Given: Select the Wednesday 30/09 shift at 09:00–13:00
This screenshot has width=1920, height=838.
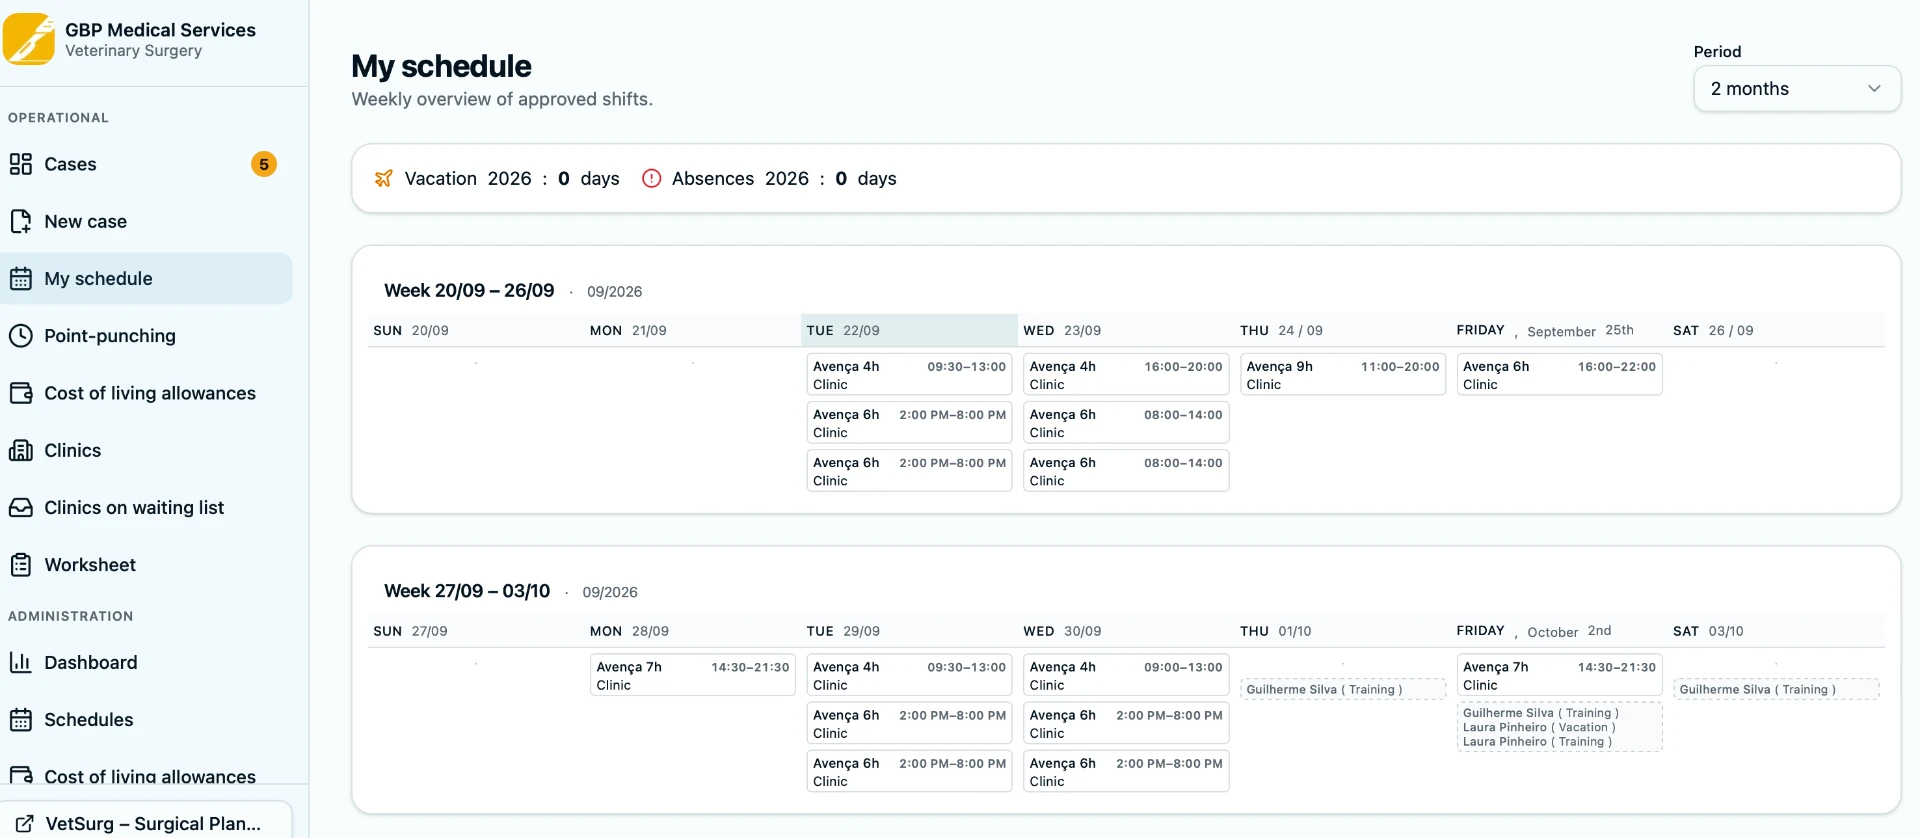Looking at the screenshot, I should pyautogui.click(x=1126, y=675).
